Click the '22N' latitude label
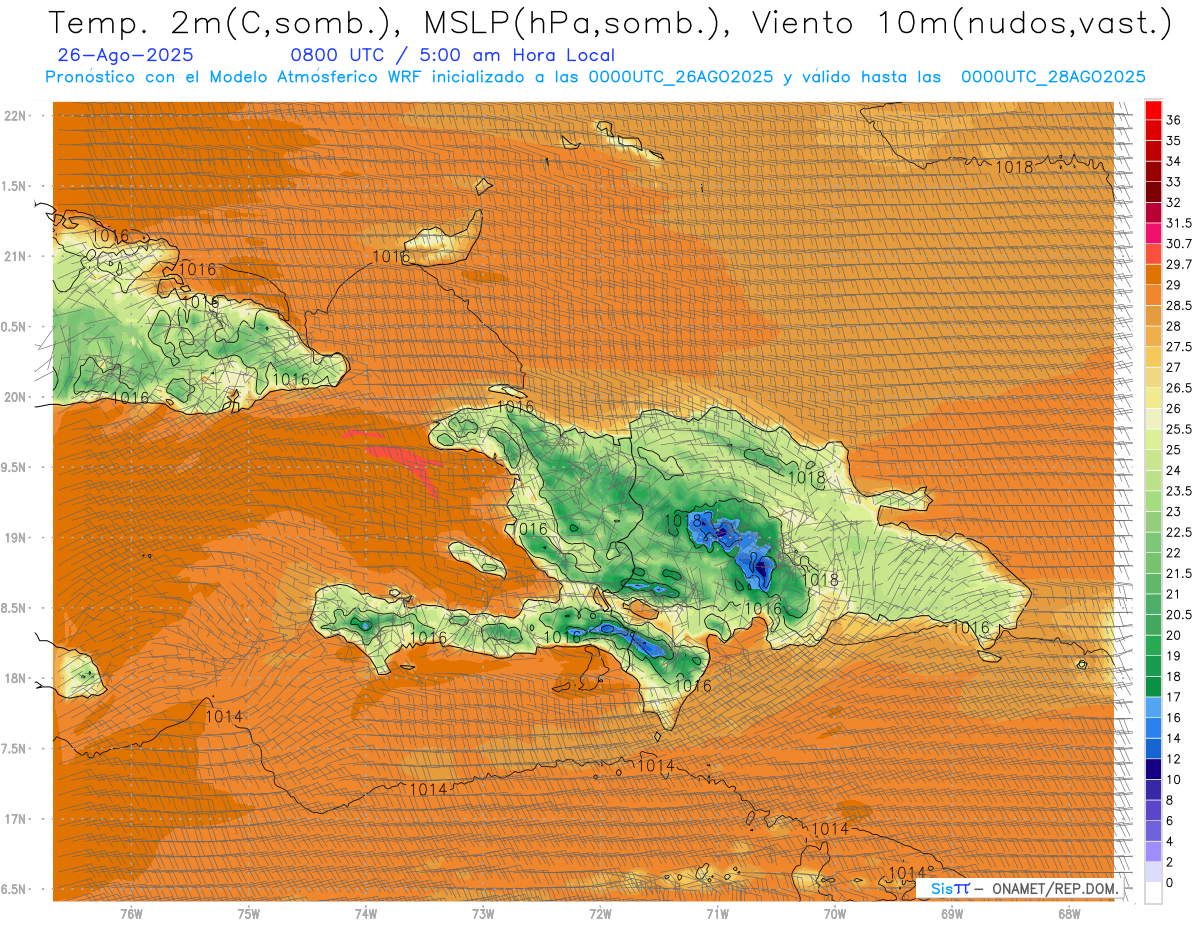 pyautogui.click(x=15, y=116)
